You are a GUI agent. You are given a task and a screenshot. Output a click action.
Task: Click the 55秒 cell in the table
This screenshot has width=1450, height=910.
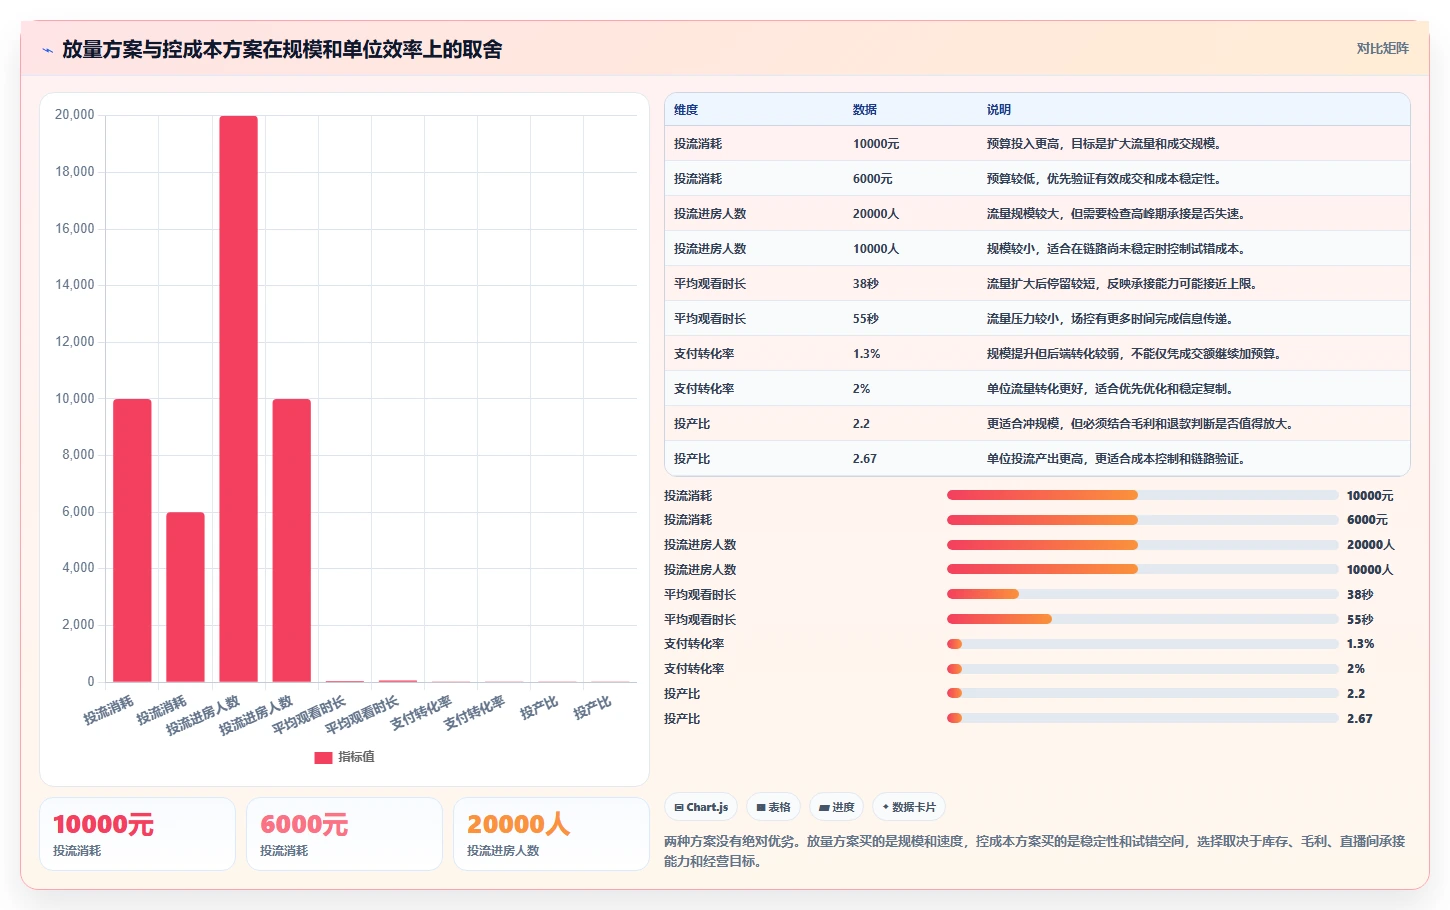pos(866,319)
